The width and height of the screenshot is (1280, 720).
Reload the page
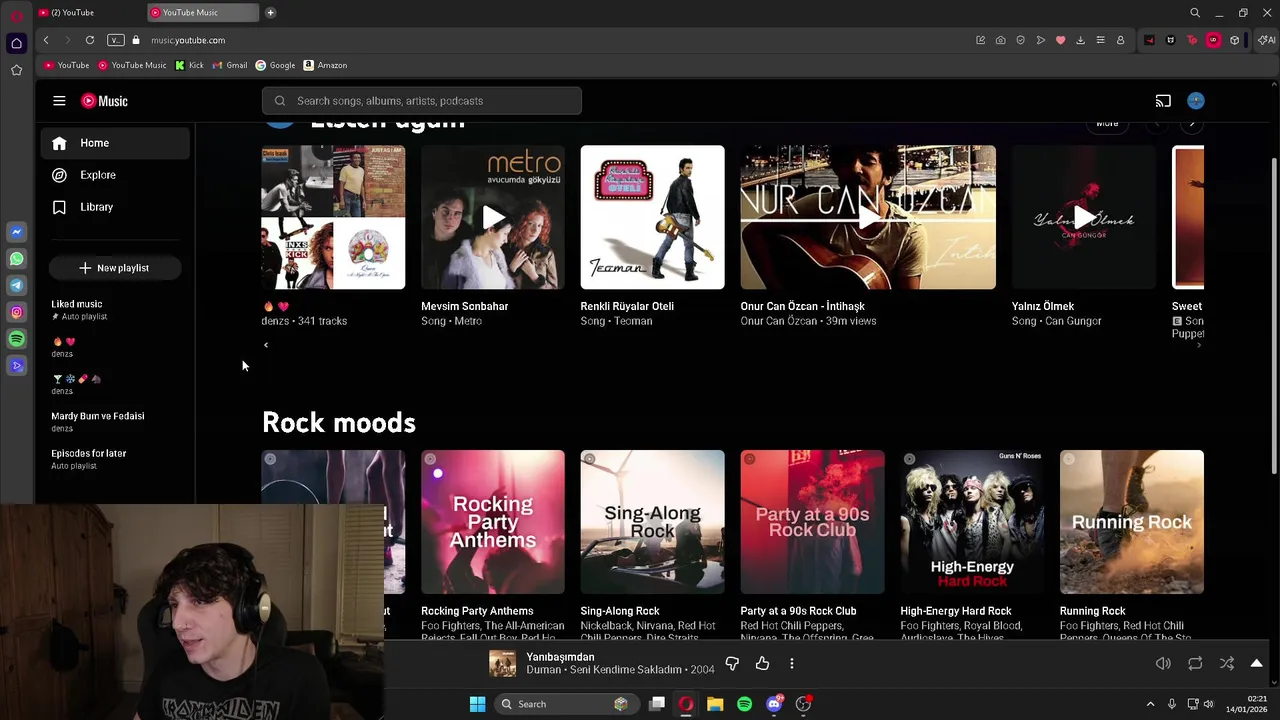click(90, 40)
